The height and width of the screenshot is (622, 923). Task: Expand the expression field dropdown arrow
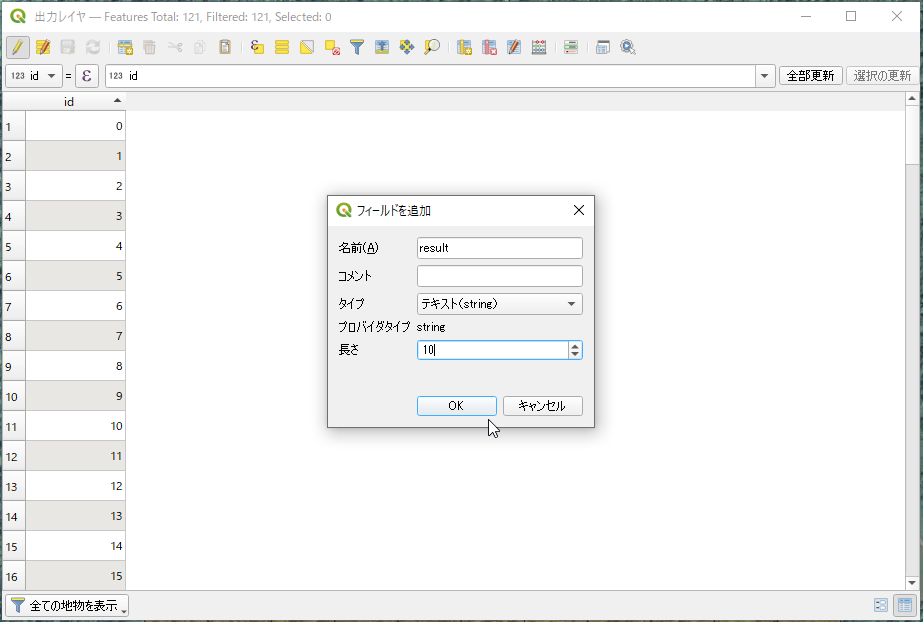(x=764, y=75)
